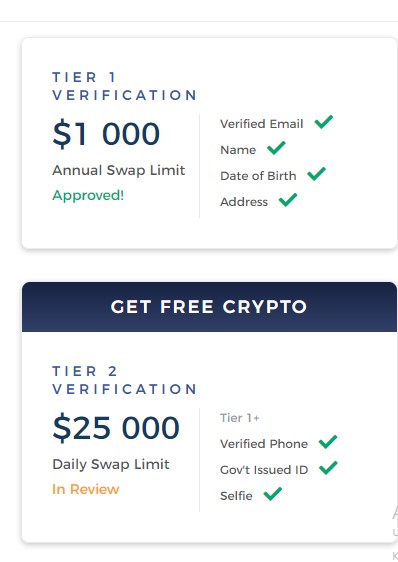This screenshot has height=562, width=398.
Task: Click the Approved! status text
Action: (x=88, y=195)
